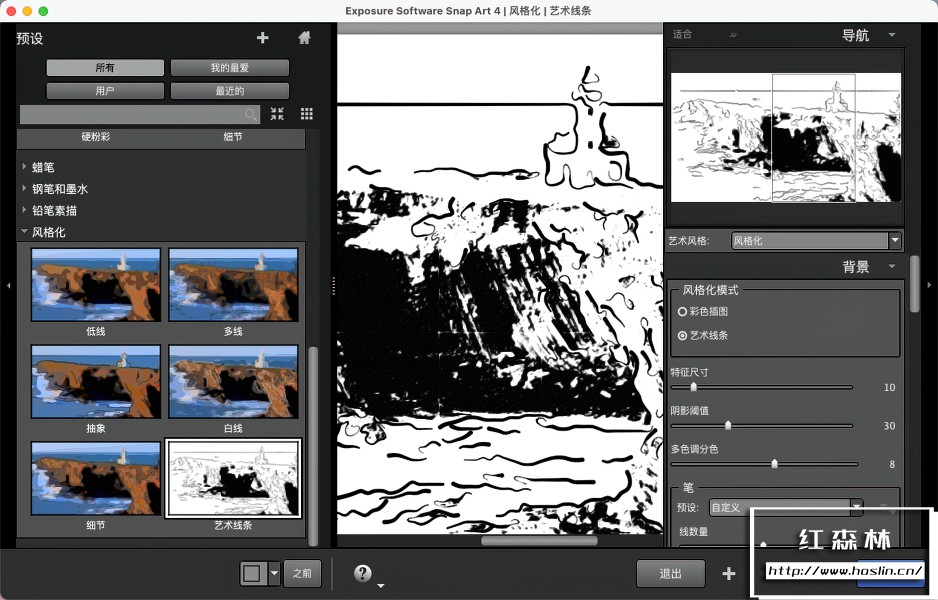The height and width of the screenshot is (600, 938).
Task: Click the collapse thumbnails double-arrow icon
Action: [x=277, y=114]
